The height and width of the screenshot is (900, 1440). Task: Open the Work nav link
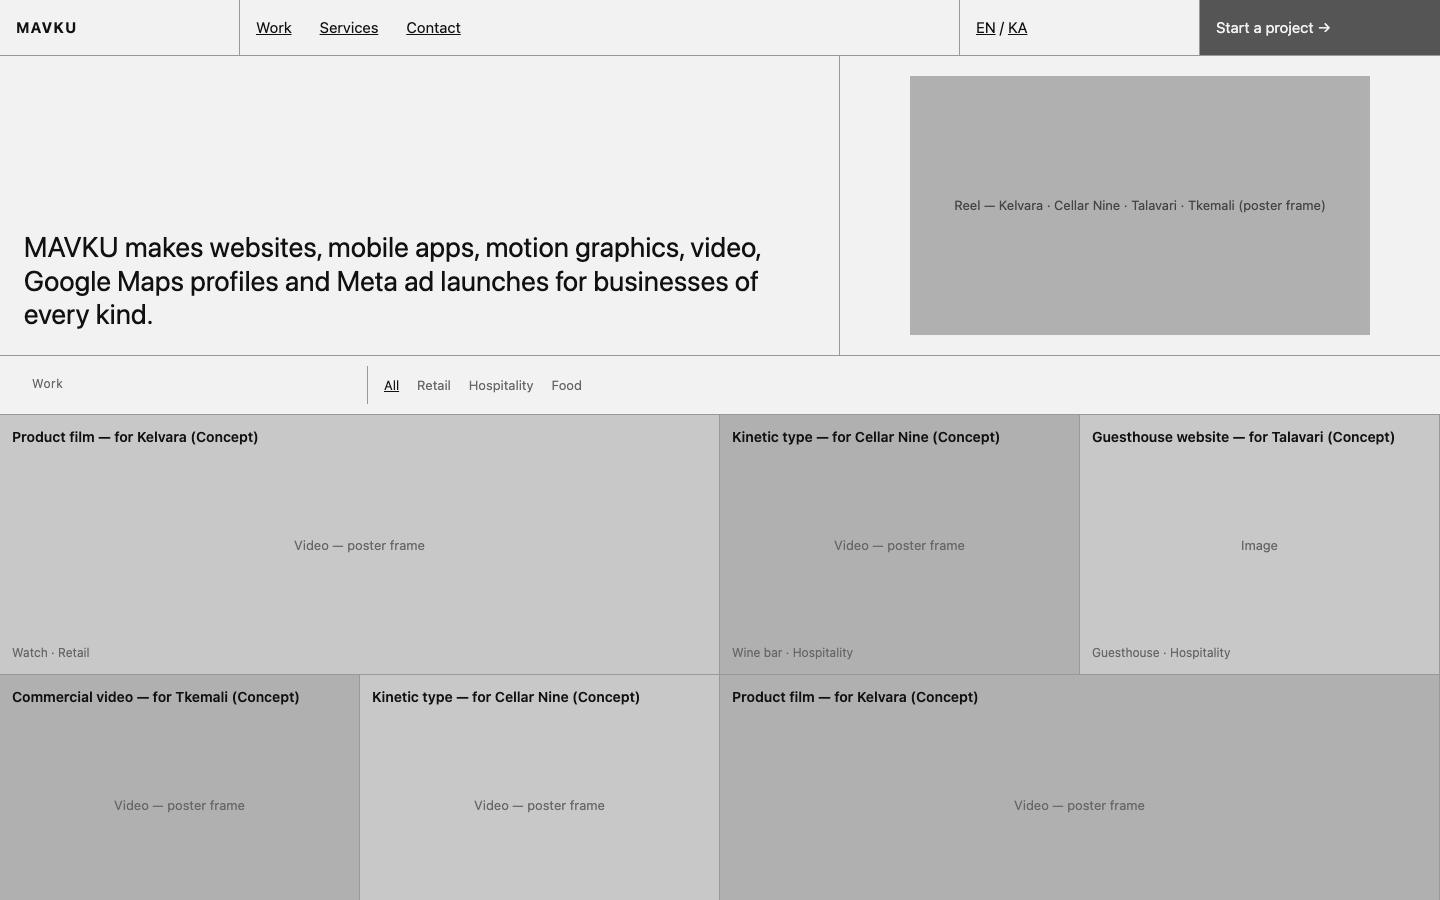click(274, 28)
